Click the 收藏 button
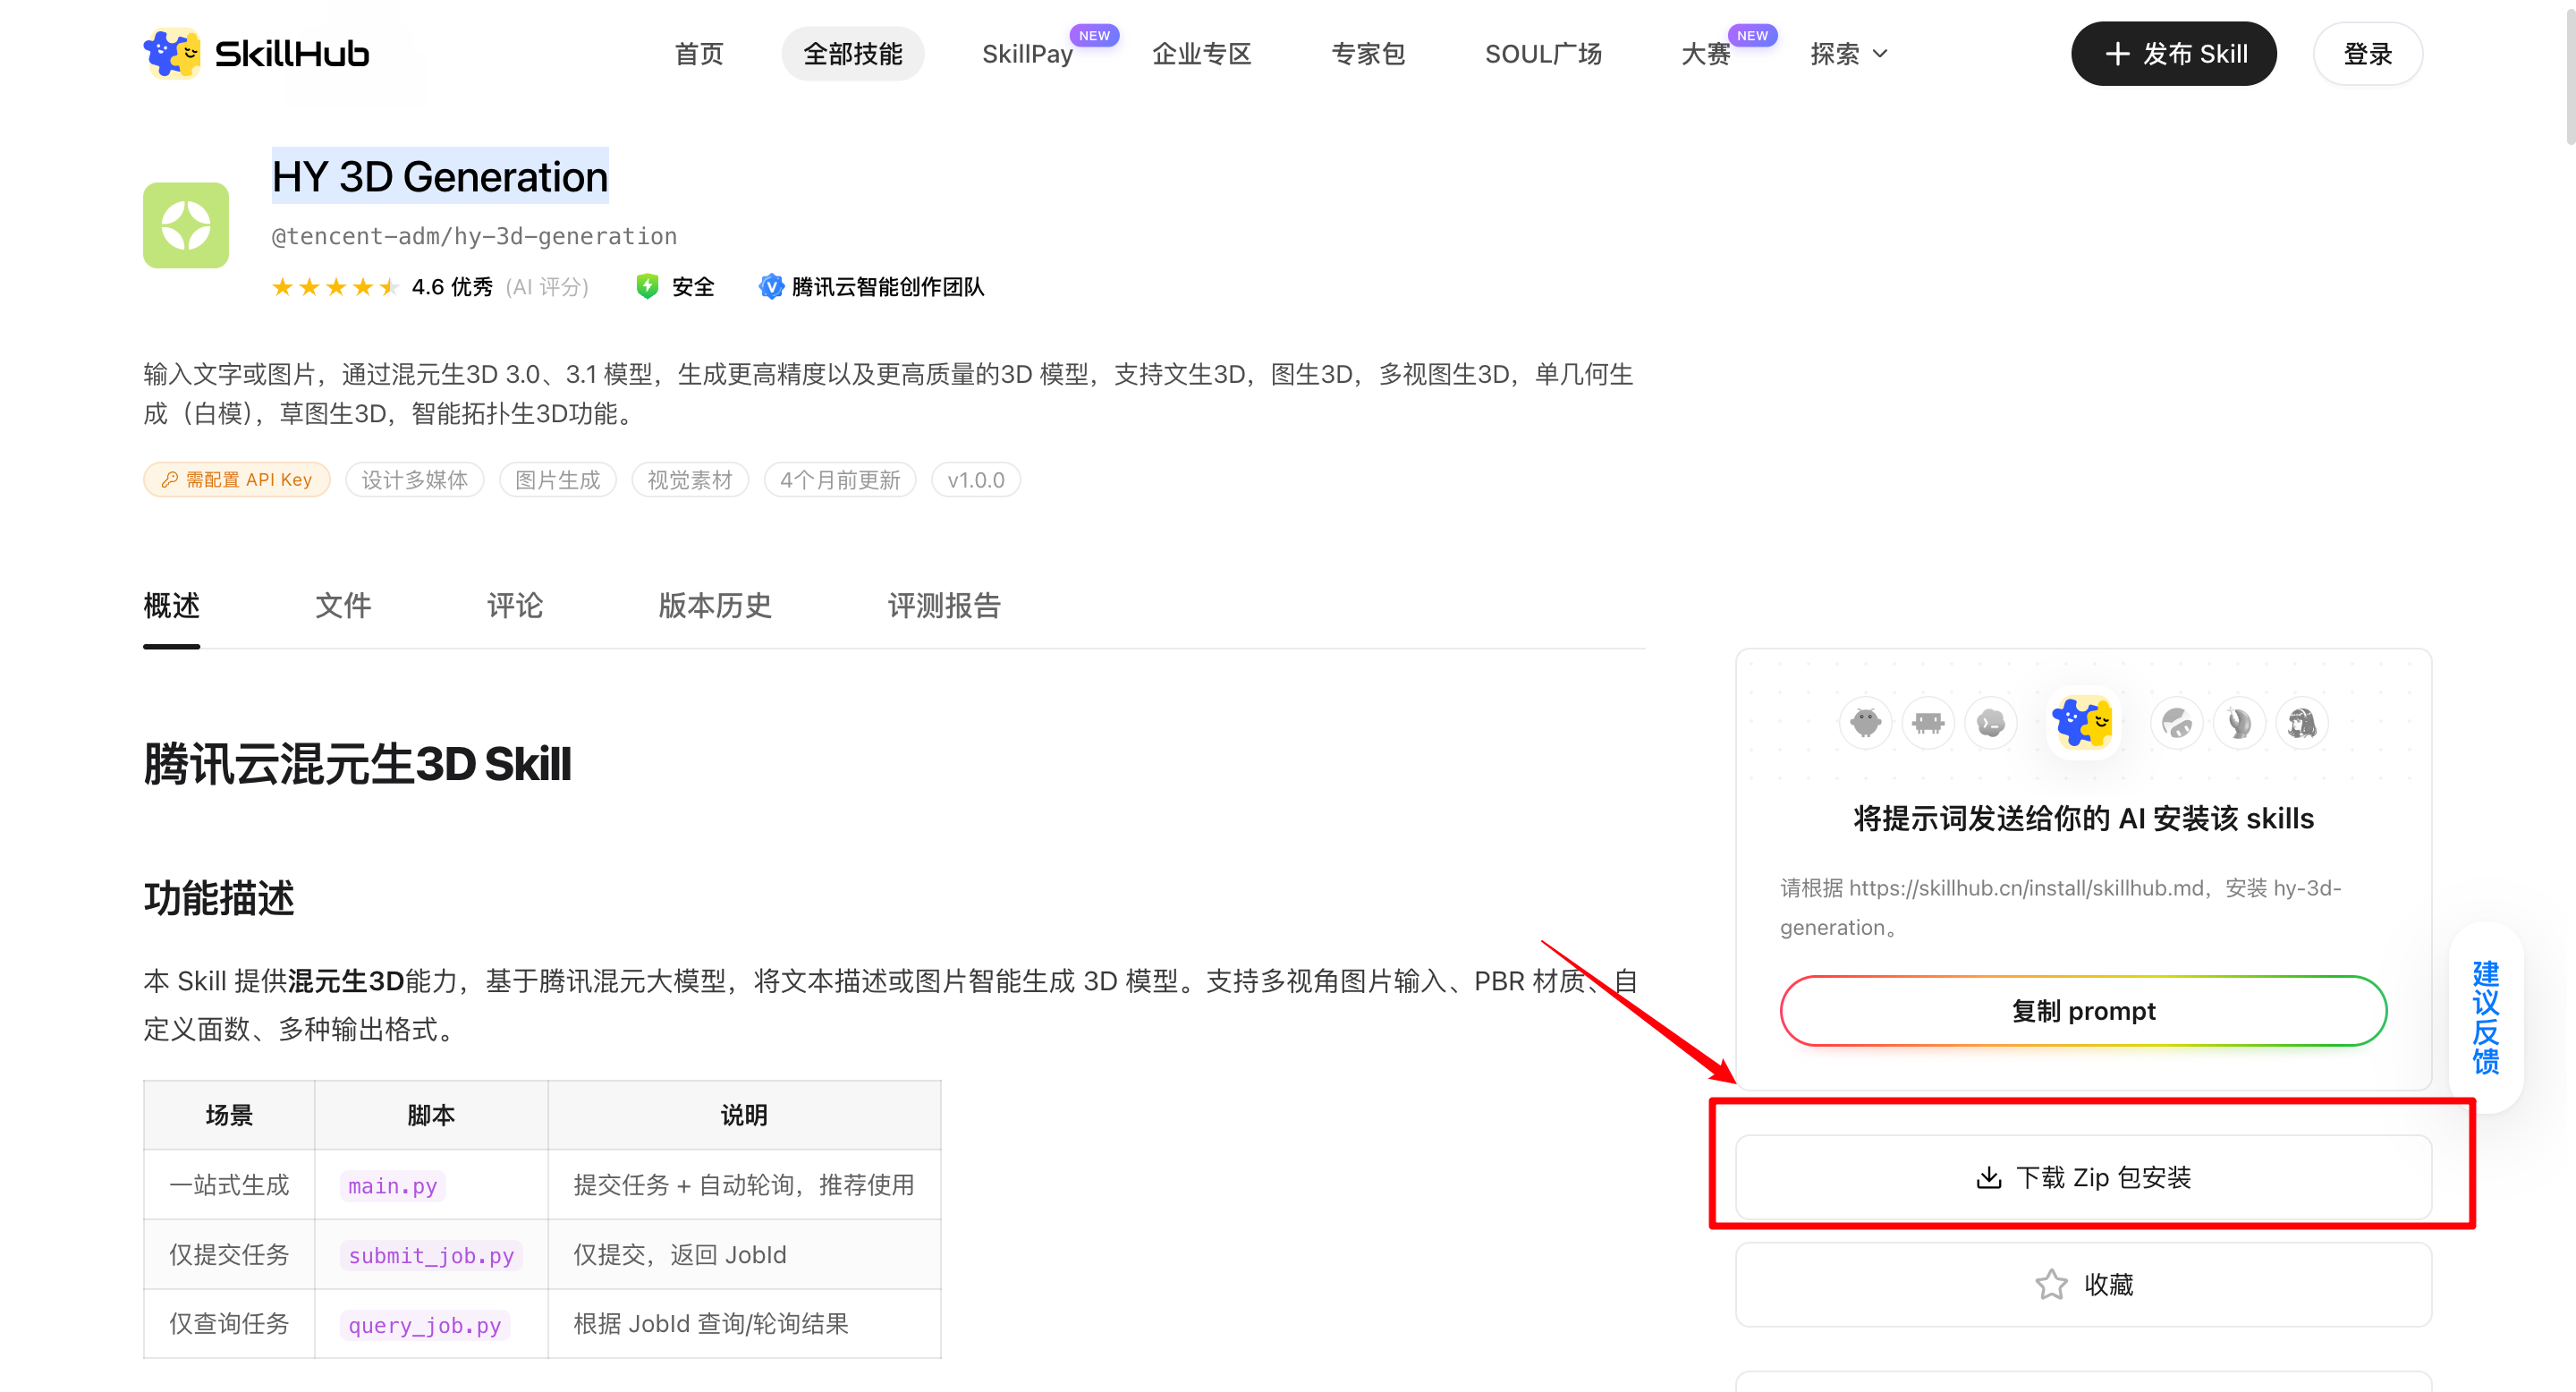2576x1392 pixels. coord(2083,1284)
